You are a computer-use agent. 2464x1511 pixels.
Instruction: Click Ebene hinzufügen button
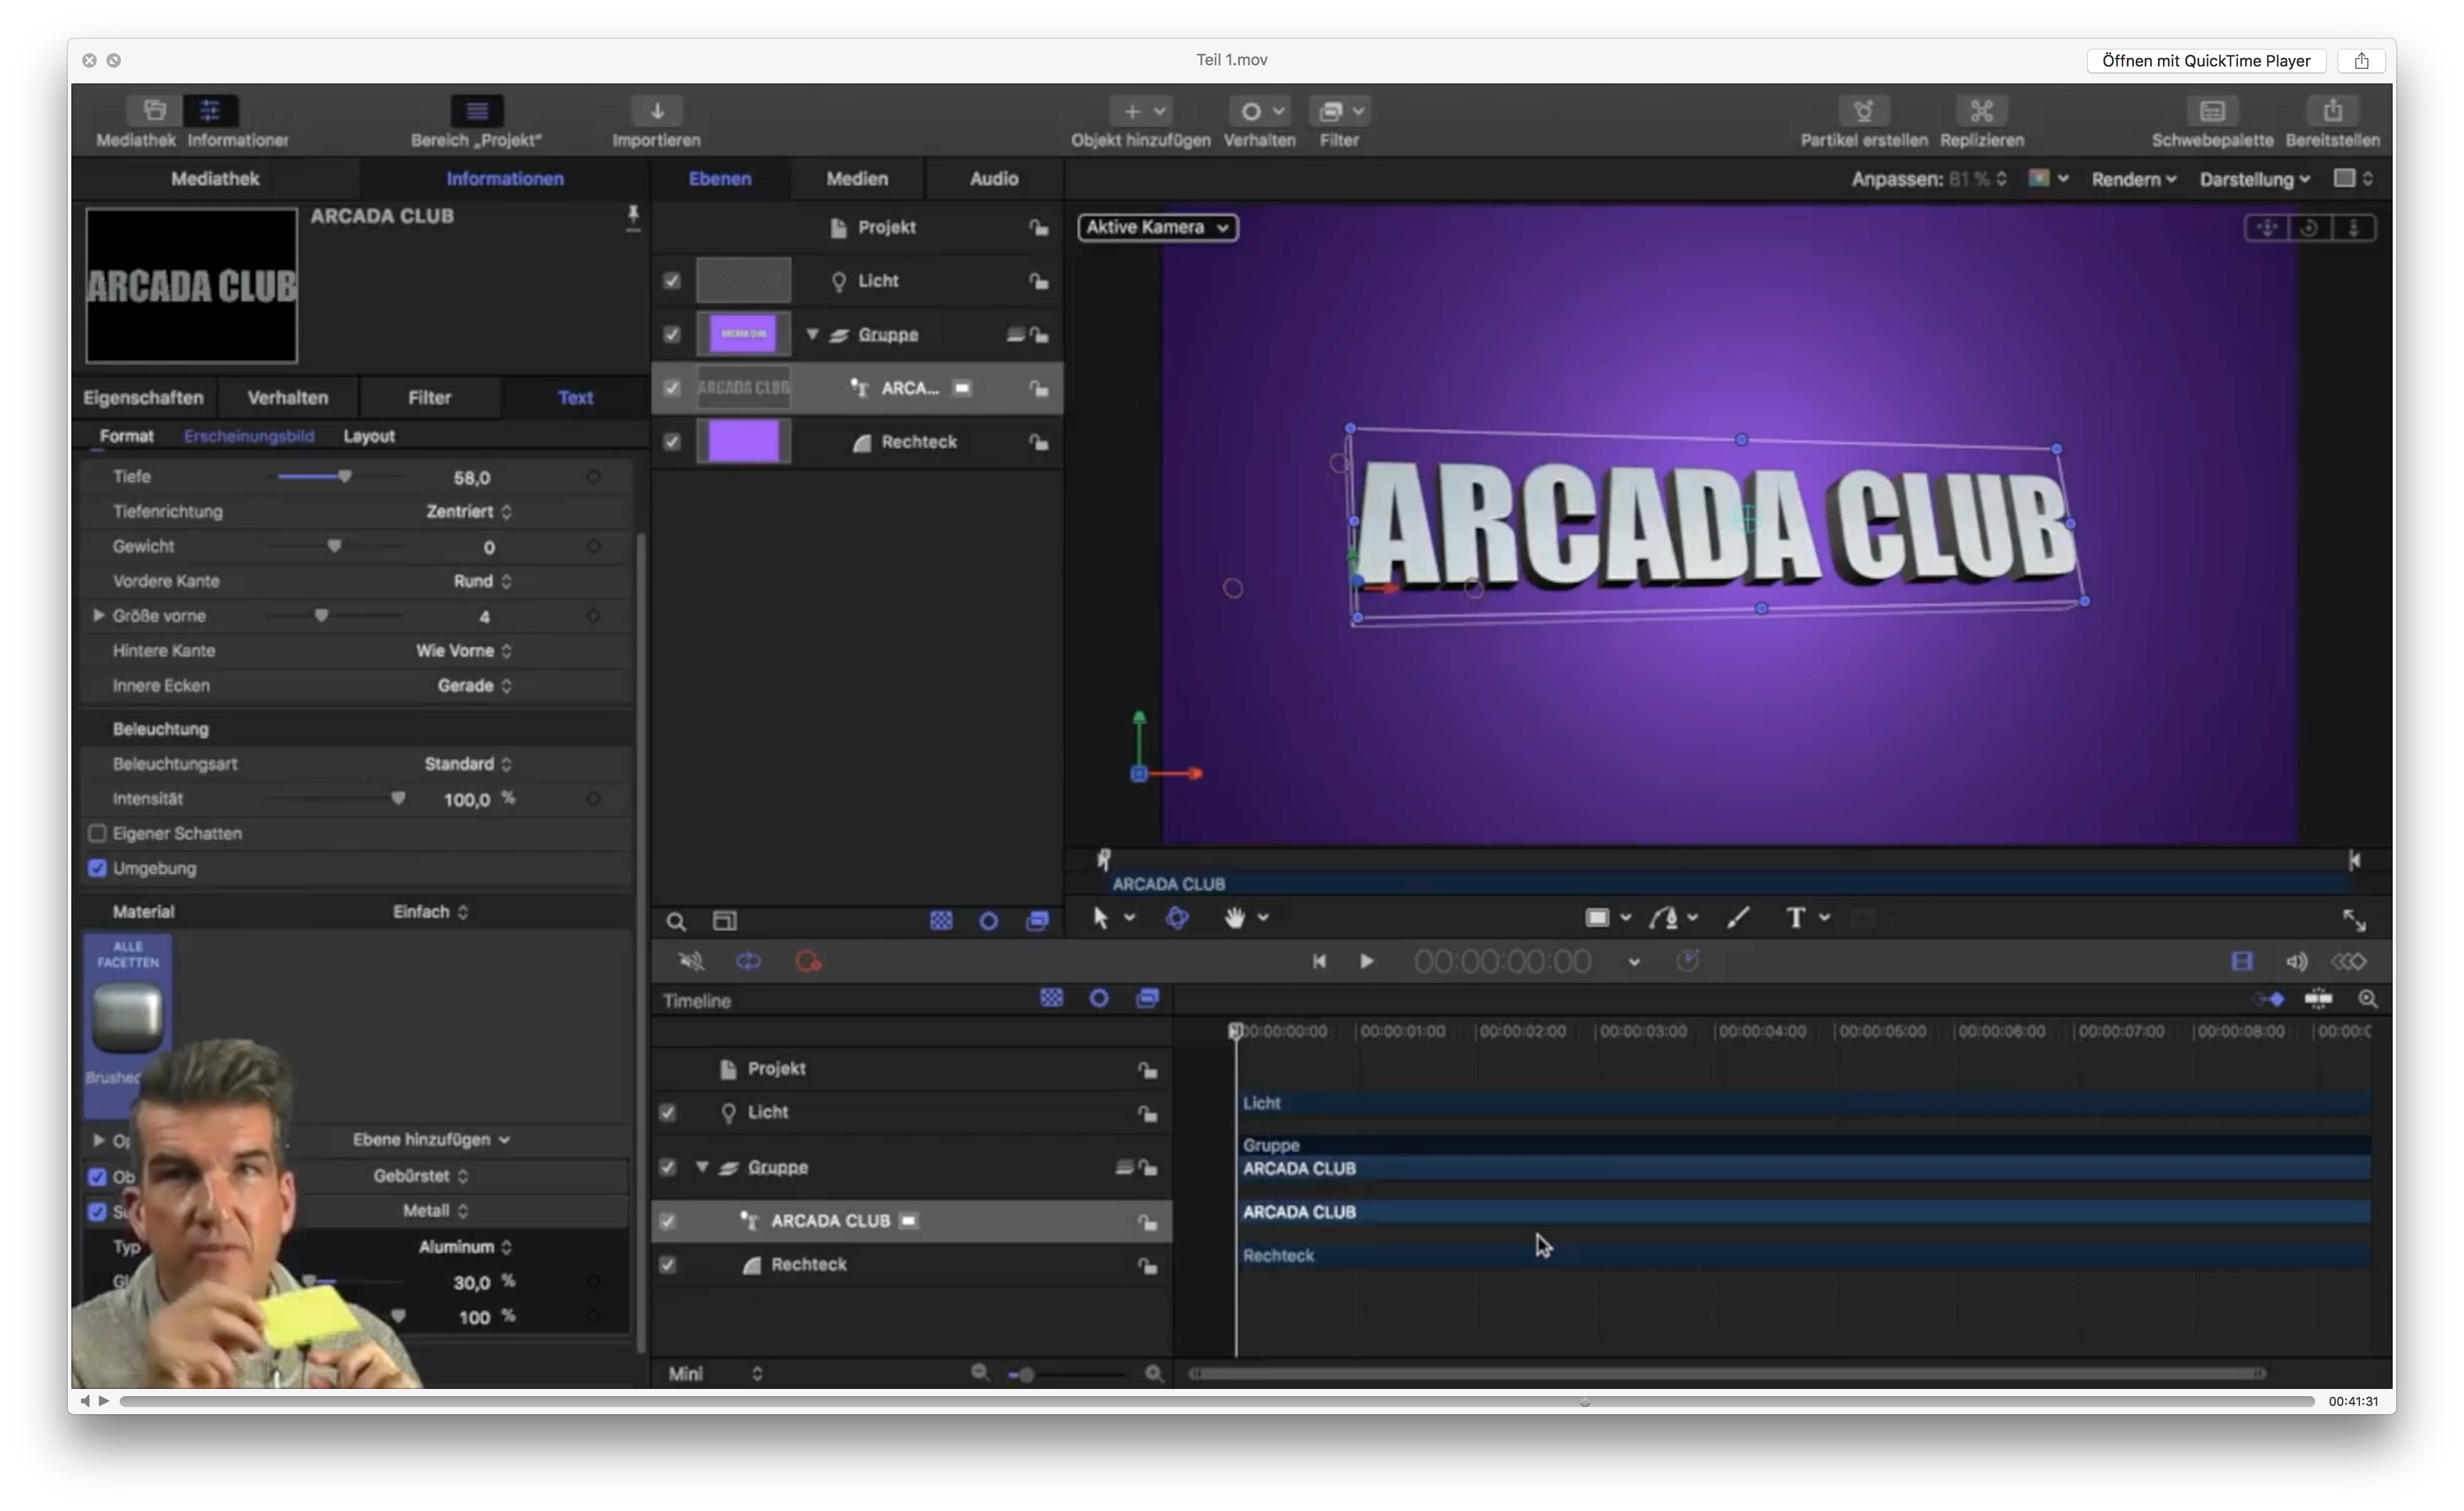(431, 1141)
